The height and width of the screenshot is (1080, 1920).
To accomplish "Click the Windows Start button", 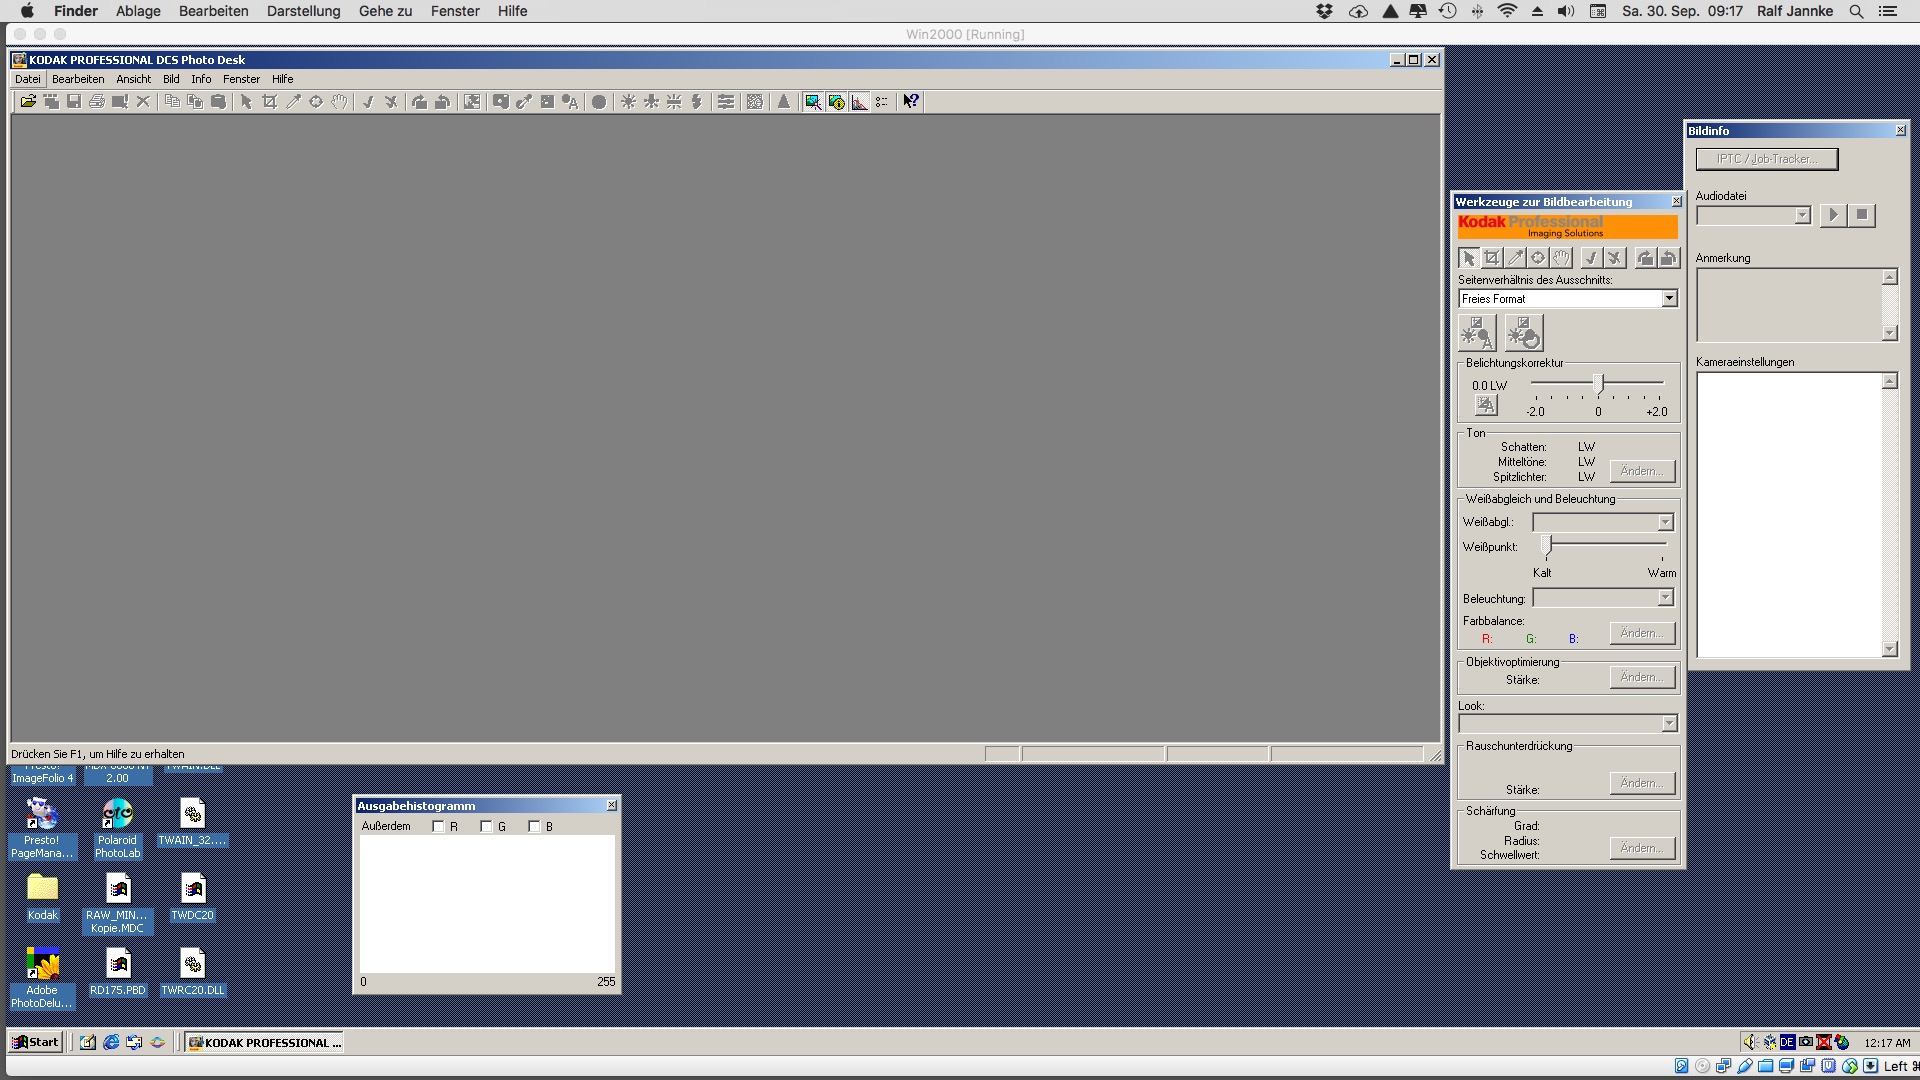I will point(36,1042).
